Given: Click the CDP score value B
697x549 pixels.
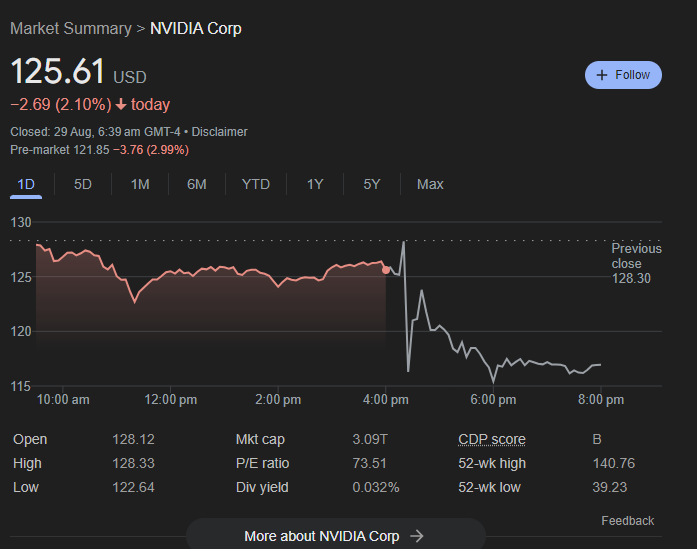Looking at the screenshot, I should point(597,439).
